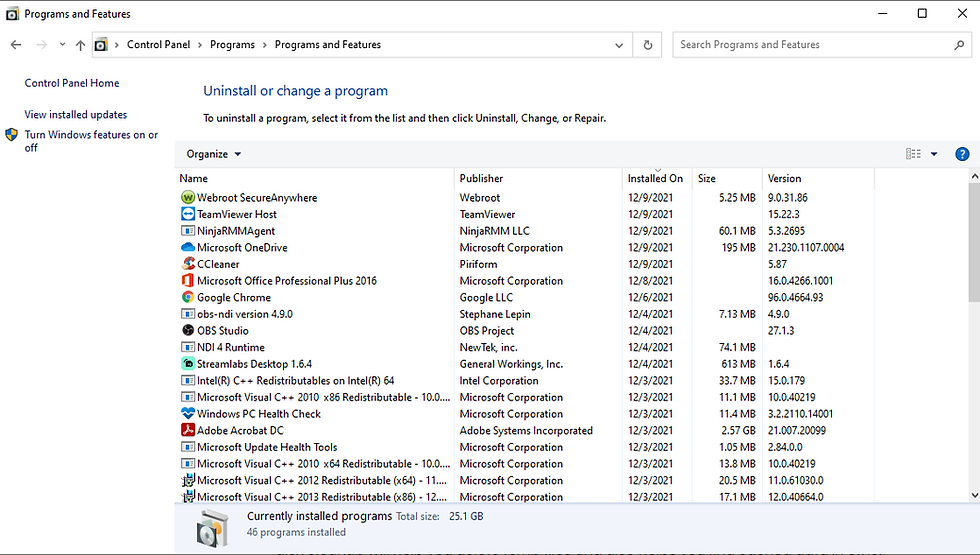Select the CCleaner row name
Viewport: 980px width, 555px height.
[218, 264]
